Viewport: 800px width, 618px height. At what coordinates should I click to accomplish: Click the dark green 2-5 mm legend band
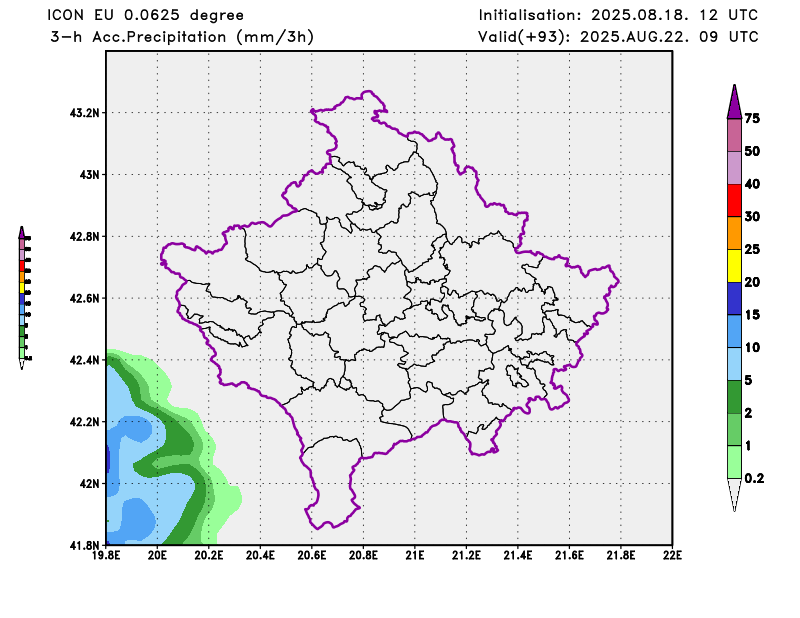click(734, 397)
